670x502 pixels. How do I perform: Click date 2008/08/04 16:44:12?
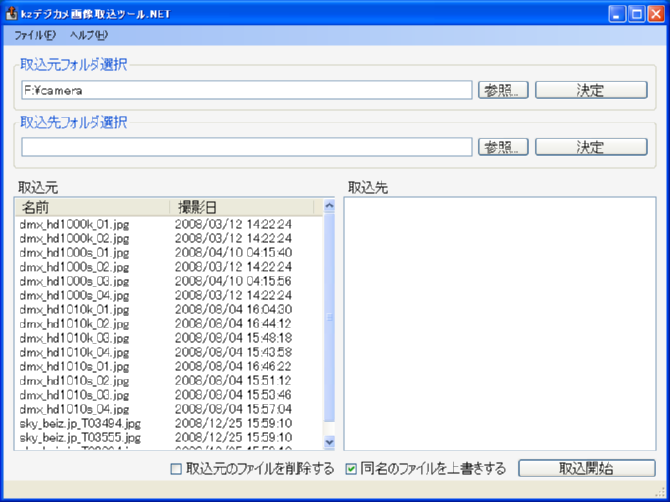click(233, 324)
